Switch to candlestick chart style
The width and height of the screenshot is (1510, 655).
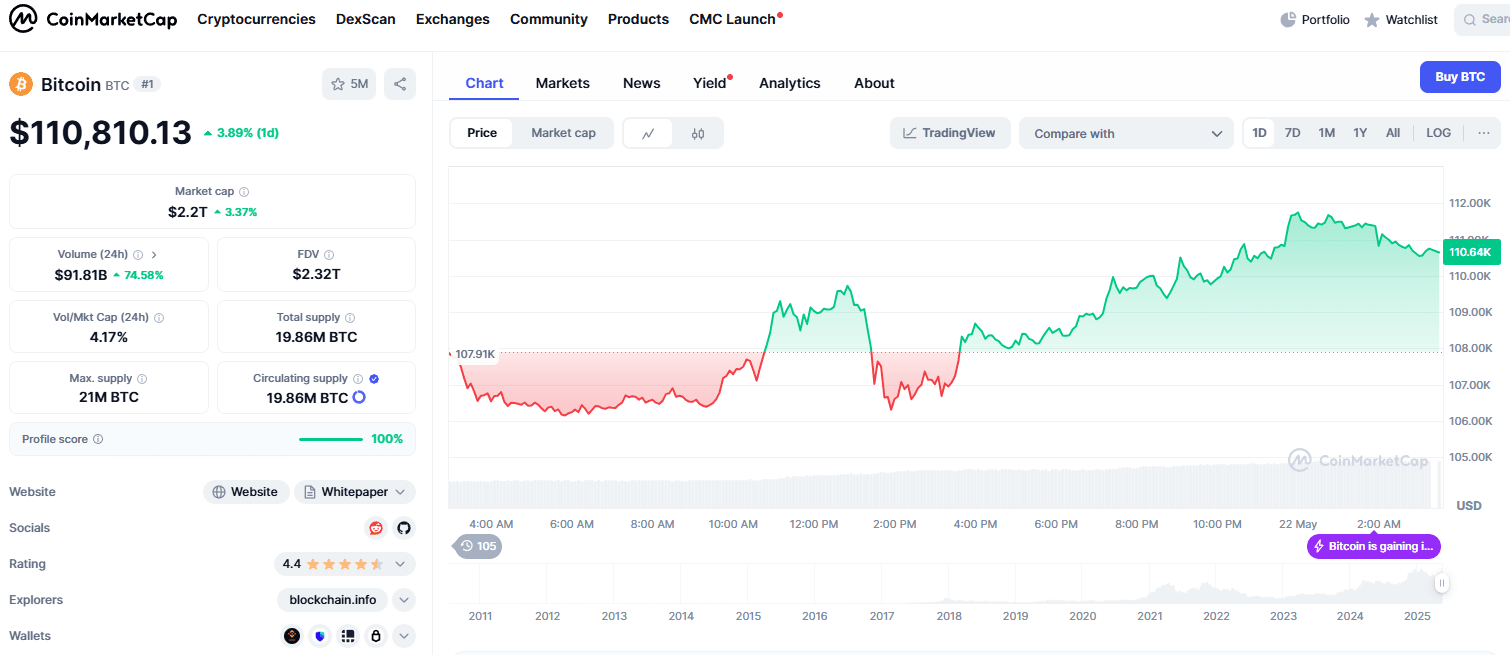click(x=698, y=133)
